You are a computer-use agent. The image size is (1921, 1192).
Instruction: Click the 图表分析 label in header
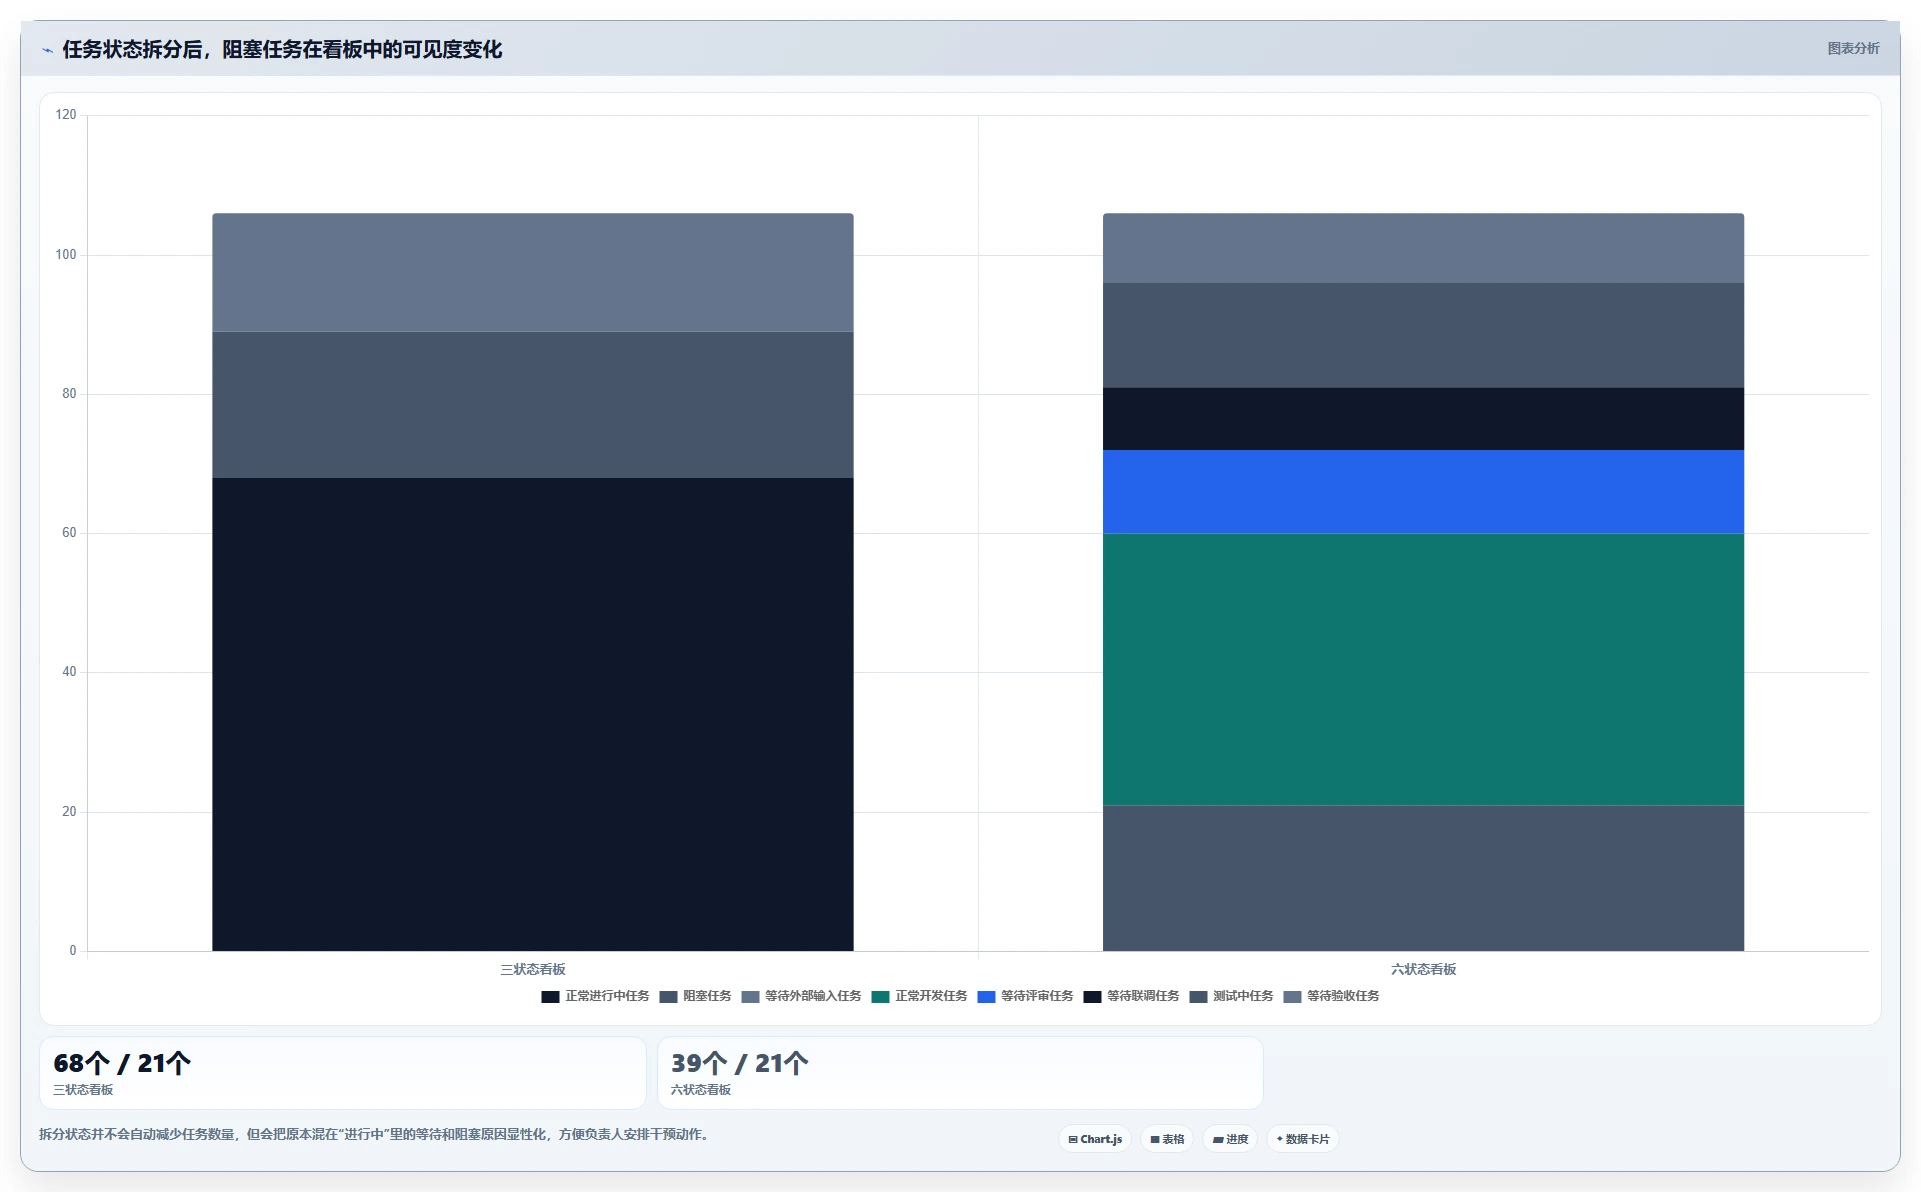1853,48
